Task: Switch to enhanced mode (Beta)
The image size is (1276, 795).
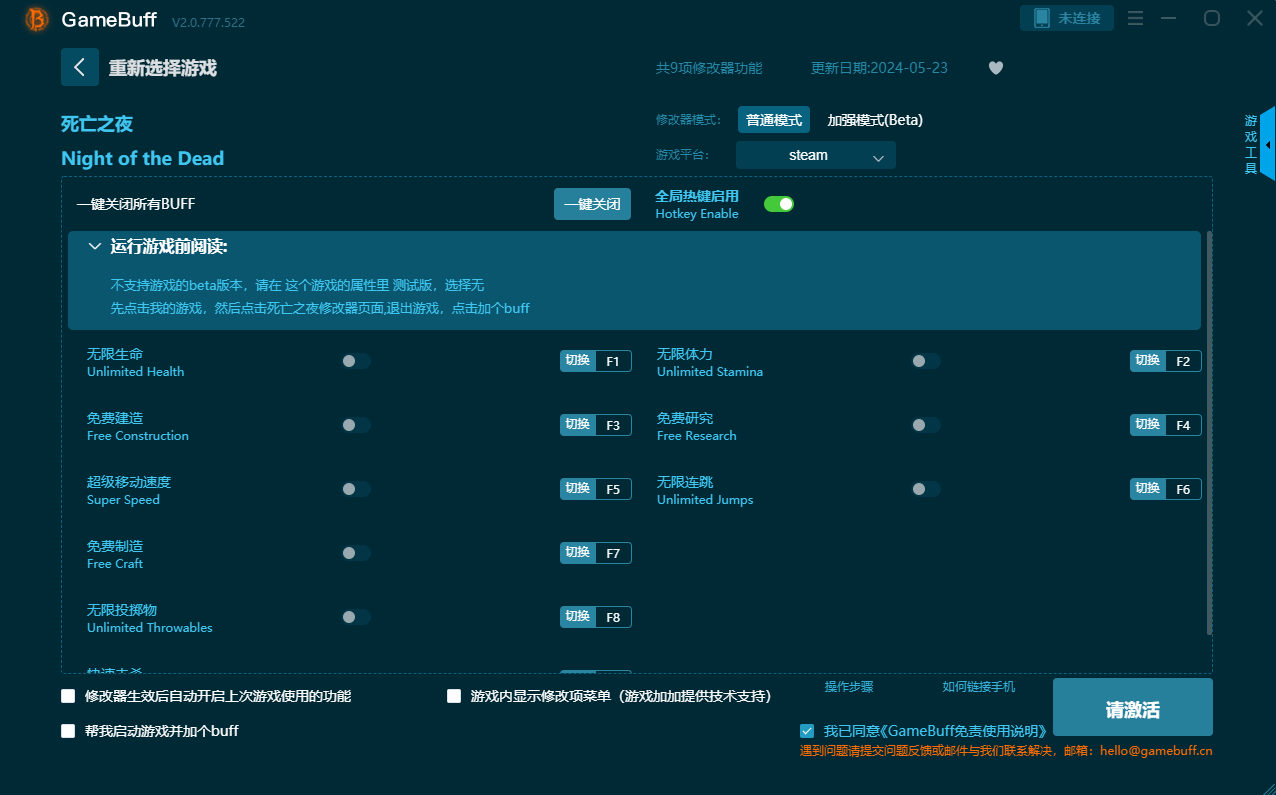Action: [874, 120]
